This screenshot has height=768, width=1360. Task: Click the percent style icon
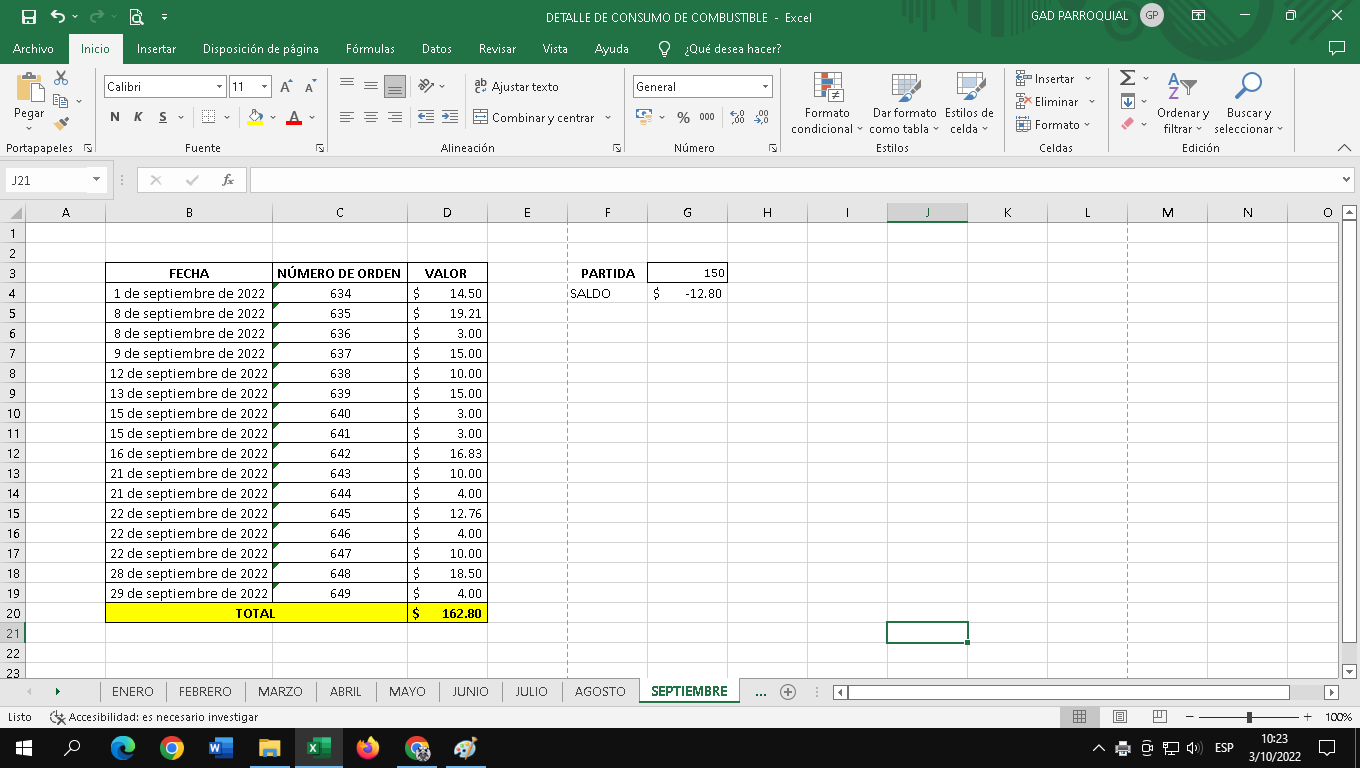[x=683, y=118]
